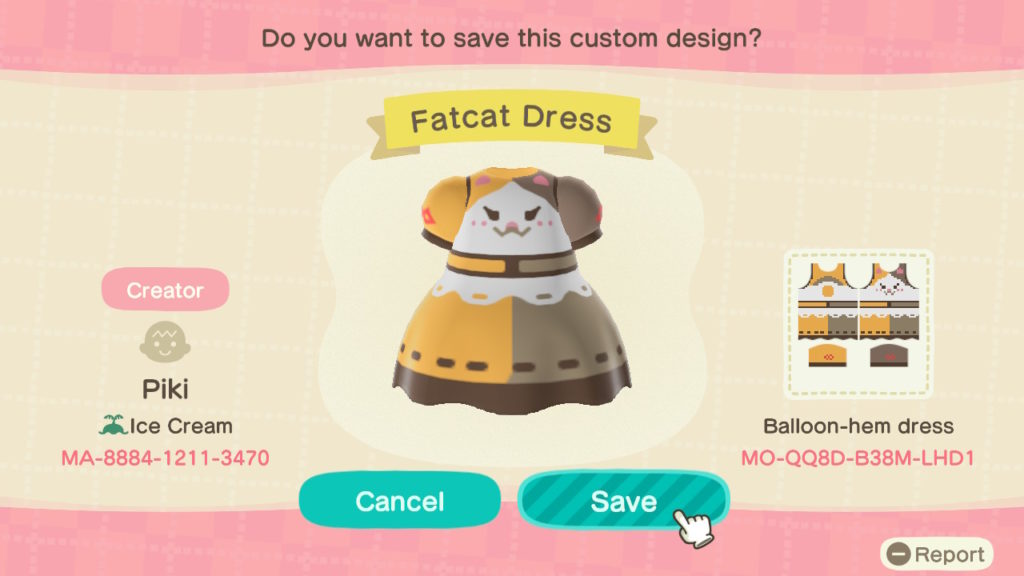The image size is (1024, 576).
Task: Click the pointing hand cursor icon
Action: 693,528
